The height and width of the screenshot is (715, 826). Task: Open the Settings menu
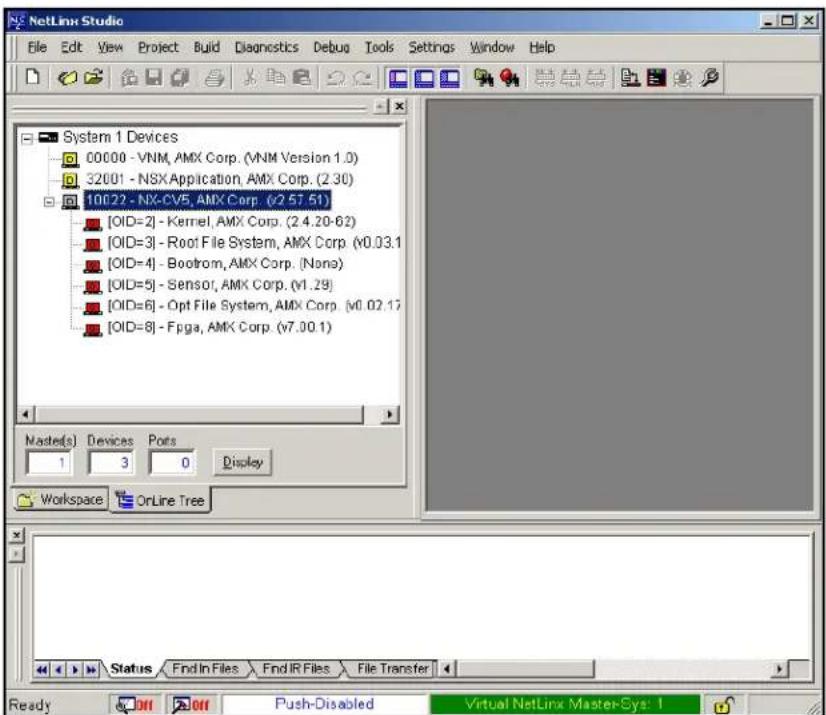click(431, 47)
